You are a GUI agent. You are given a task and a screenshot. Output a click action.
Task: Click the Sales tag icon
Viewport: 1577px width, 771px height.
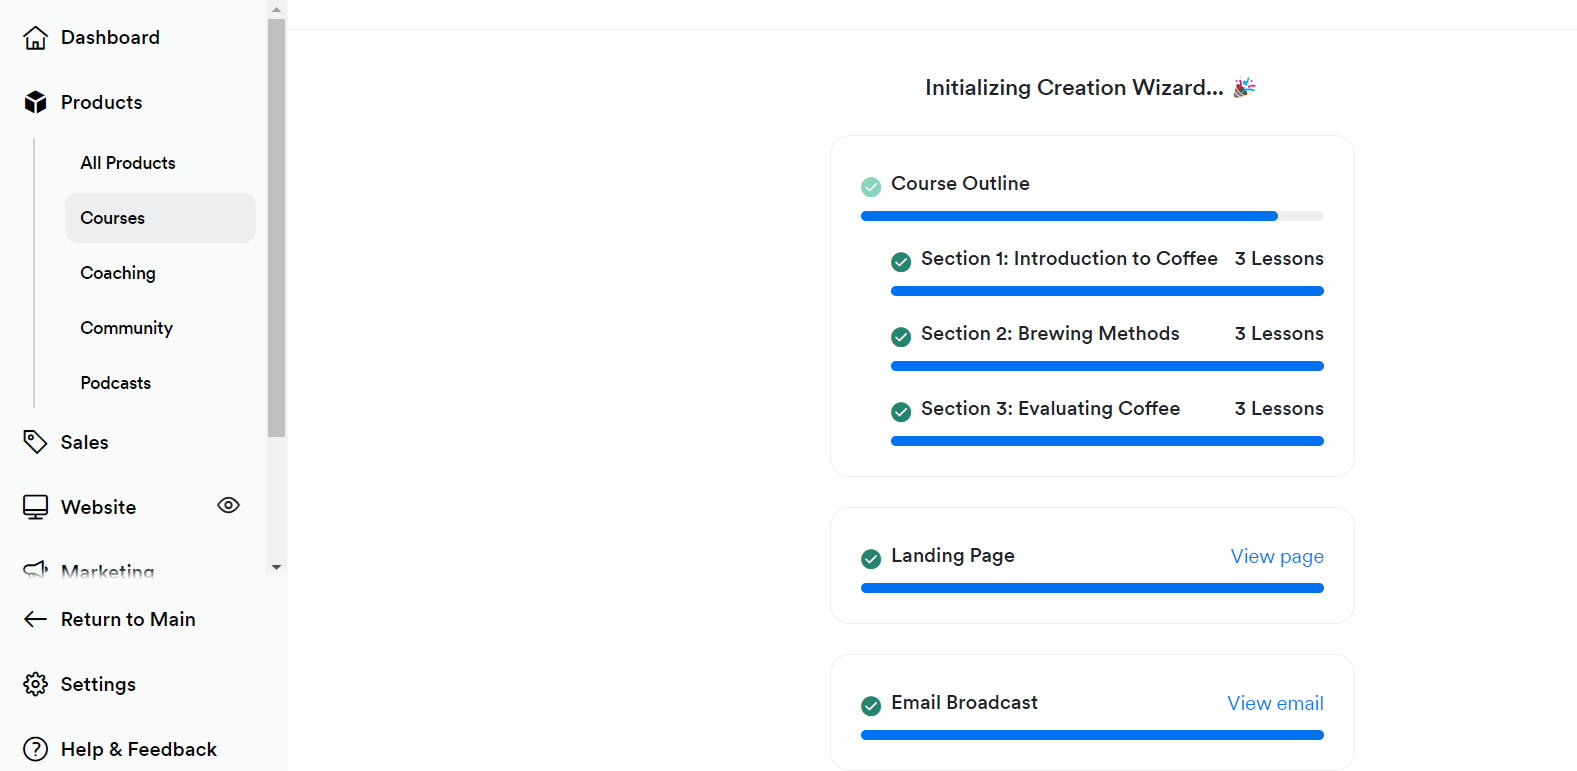tap(35, 442)
